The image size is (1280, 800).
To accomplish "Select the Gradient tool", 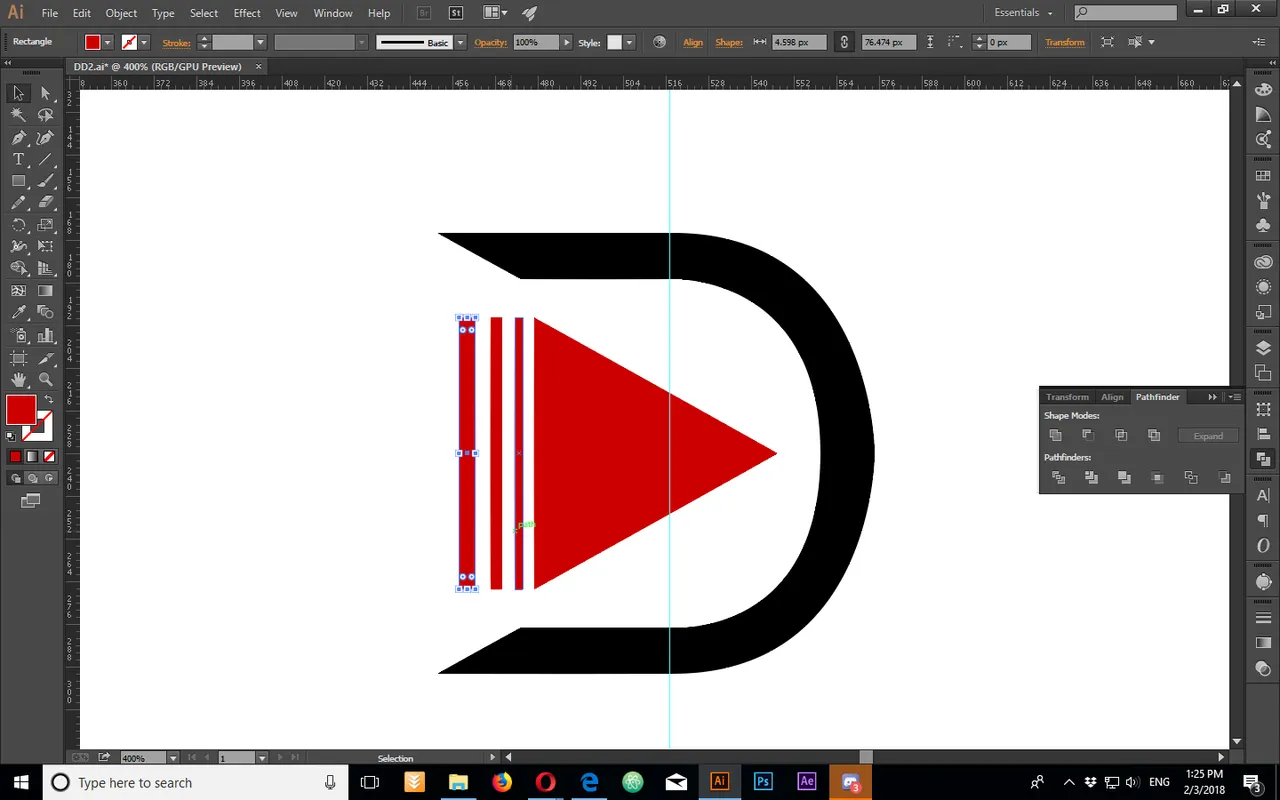I will click(45, 291).
